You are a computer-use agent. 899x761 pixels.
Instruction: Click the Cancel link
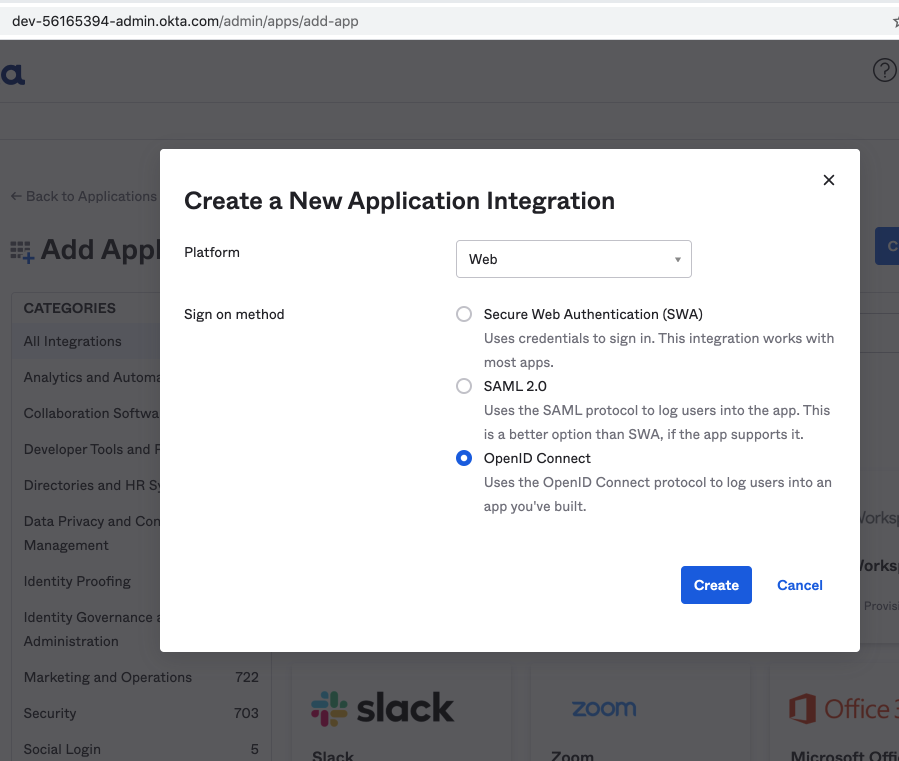(x=800, y=585)
